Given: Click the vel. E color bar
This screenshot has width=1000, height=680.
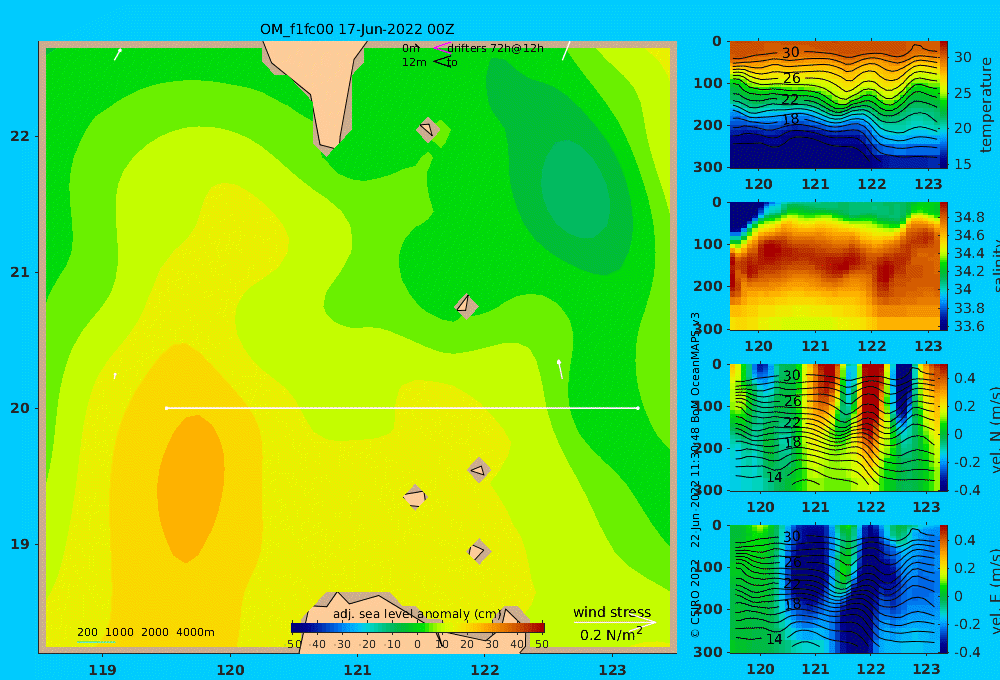Looking at the screenshot, I should (x=943, y=589).
